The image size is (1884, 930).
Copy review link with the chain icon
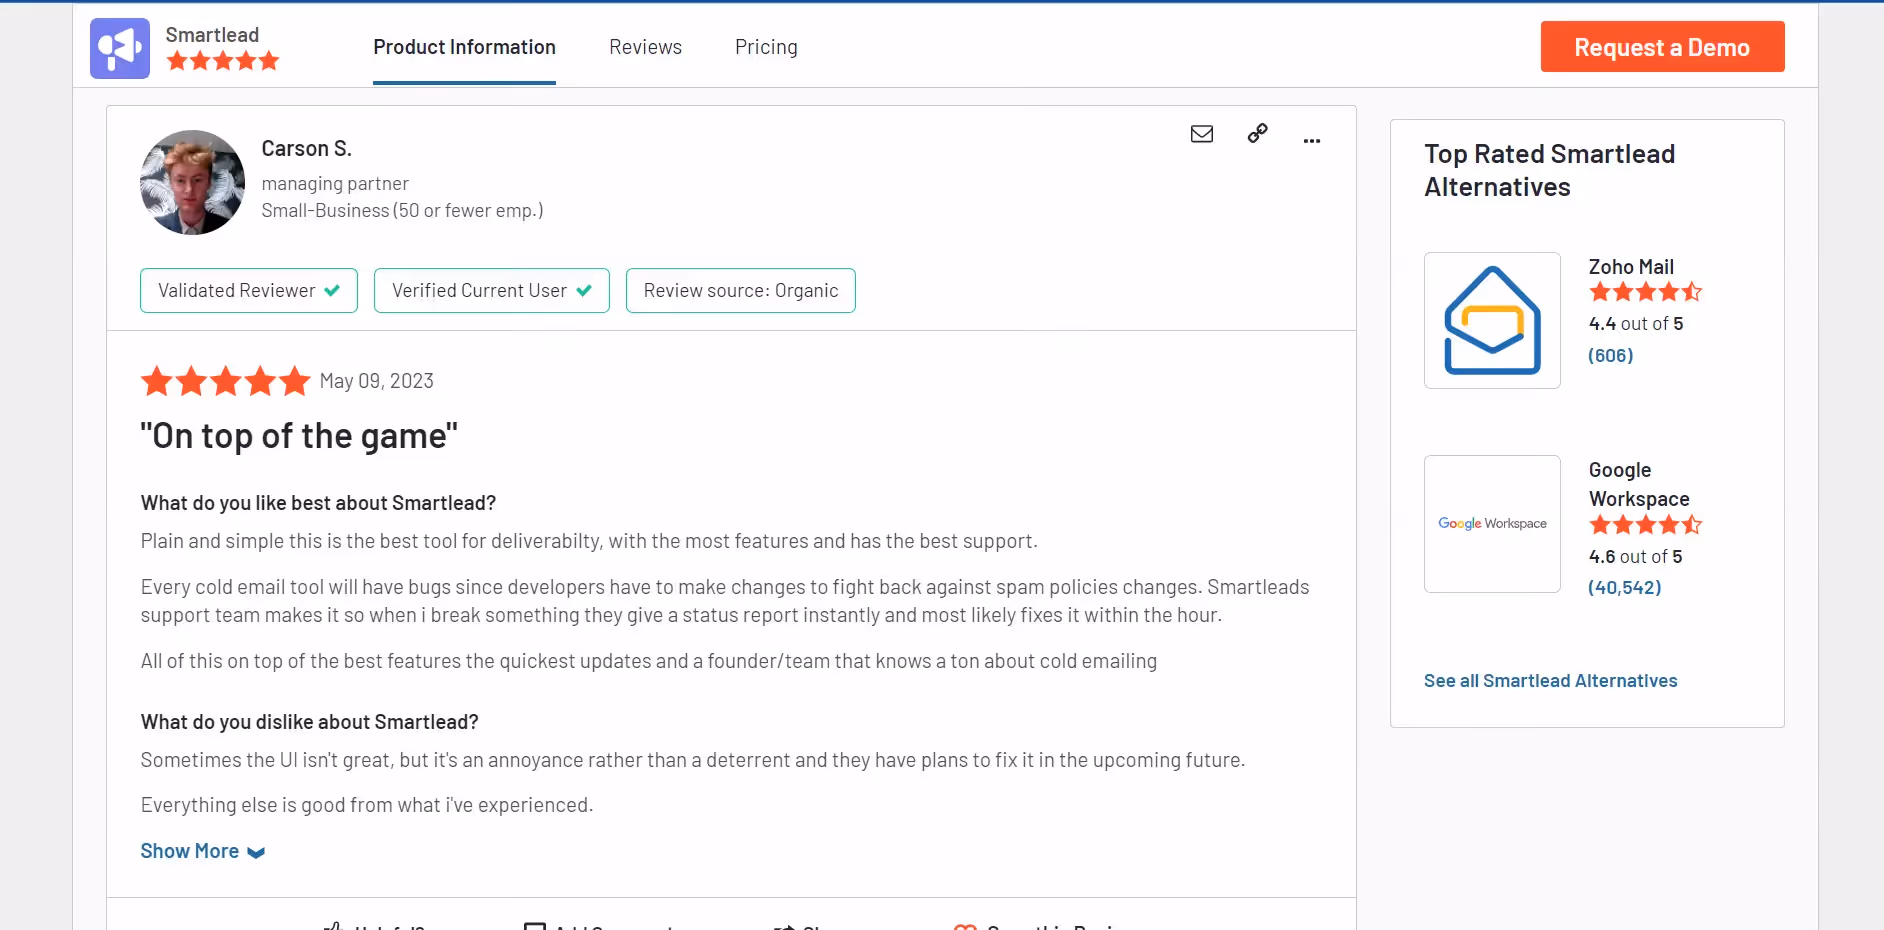1258,133
